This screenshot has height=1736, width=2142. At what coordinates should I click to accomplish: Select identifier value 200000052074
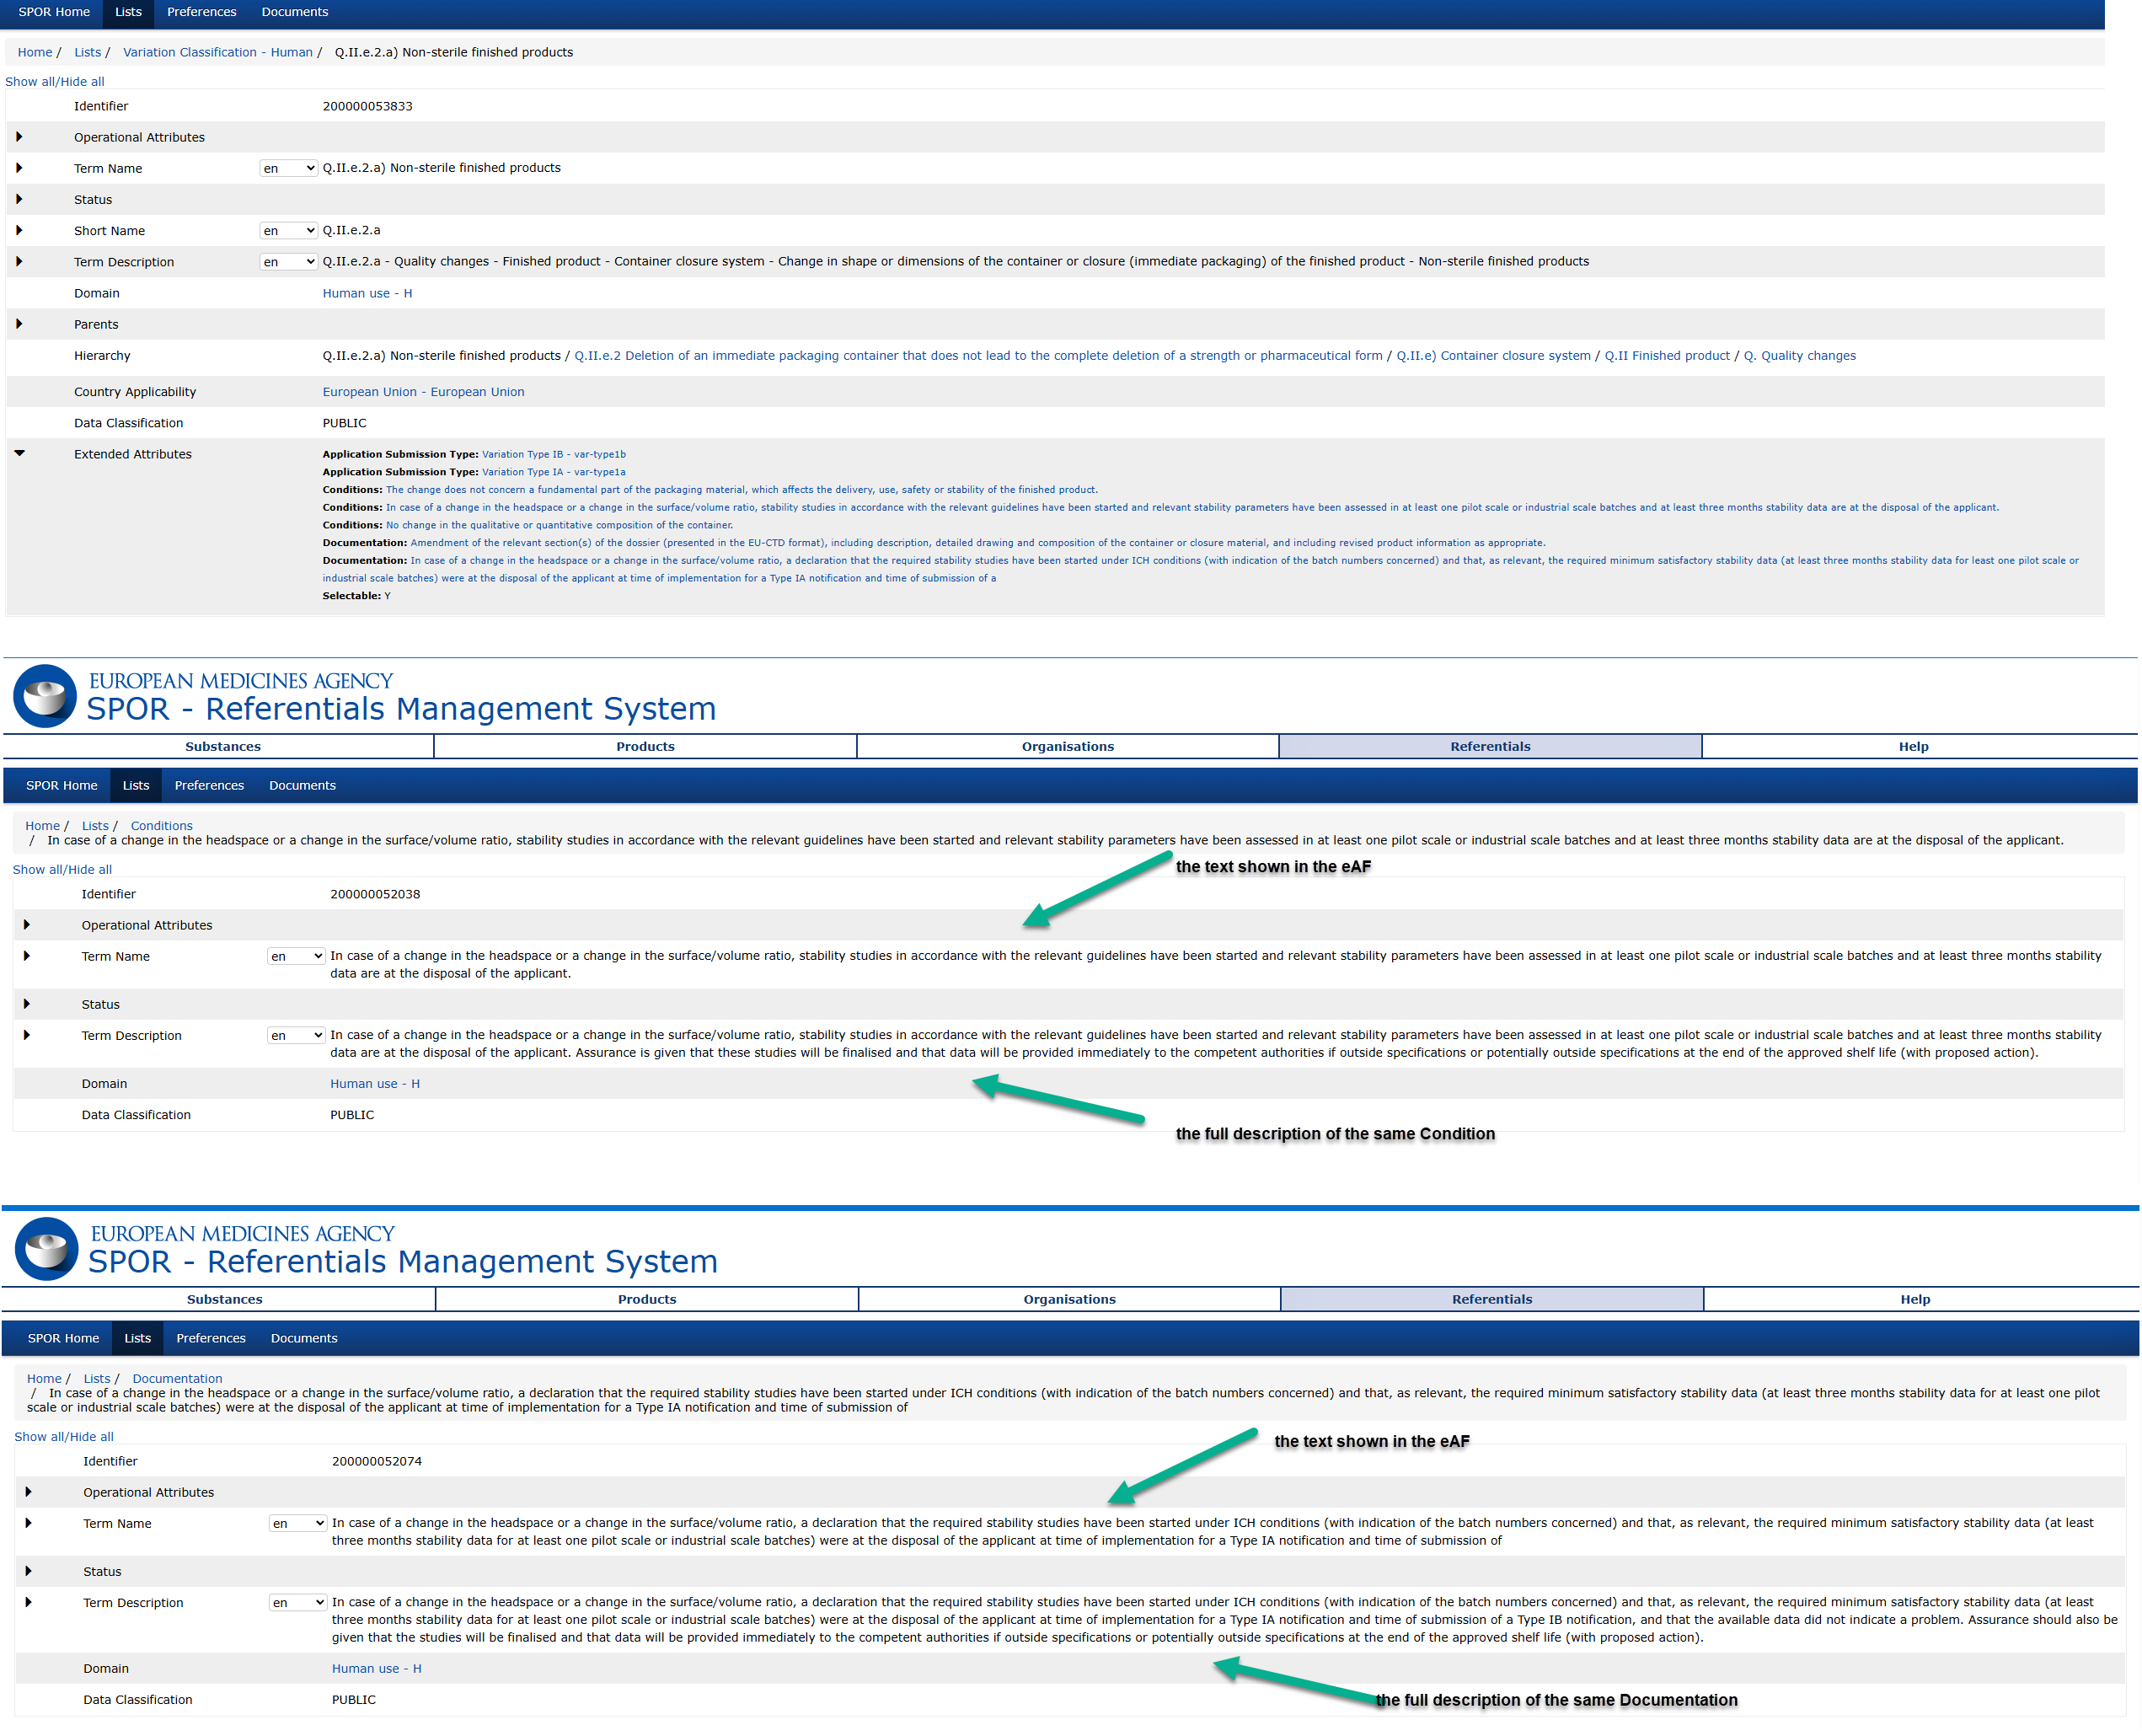click(x=377, y=1462)
